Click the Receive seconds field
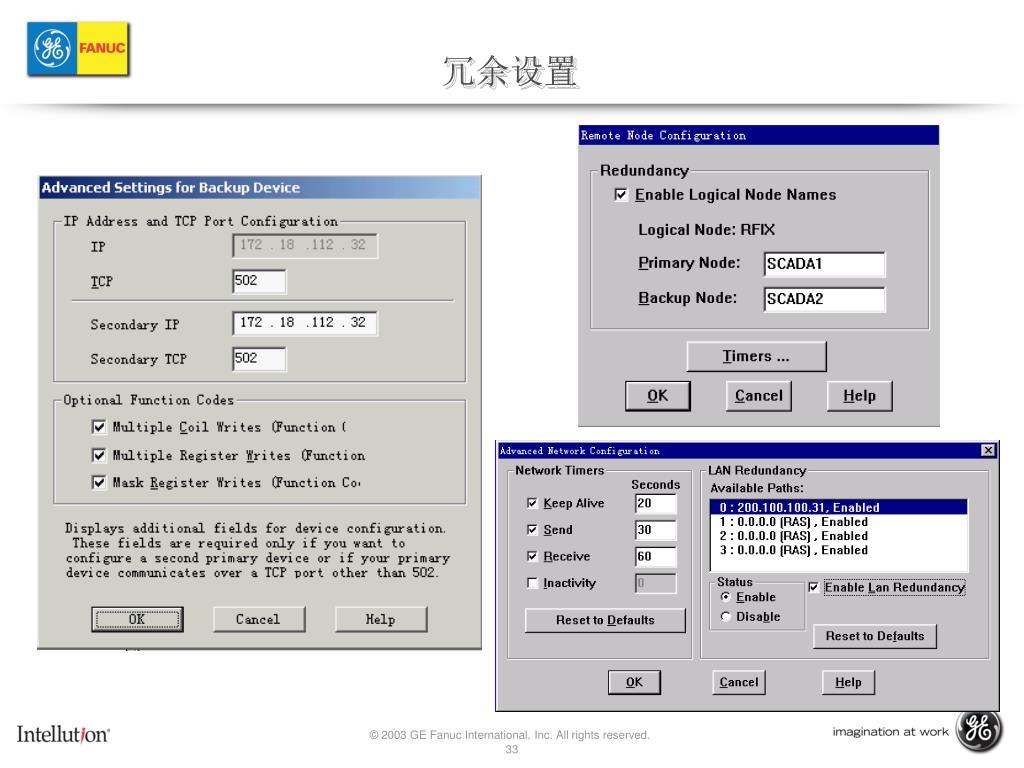The image size is (1024, 768). 656,556
